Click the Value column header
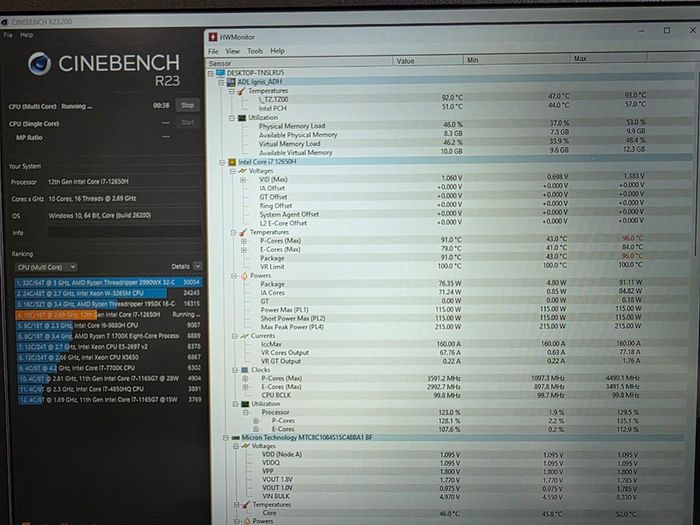Screen dimensions: 700x525 click(428, 61)
